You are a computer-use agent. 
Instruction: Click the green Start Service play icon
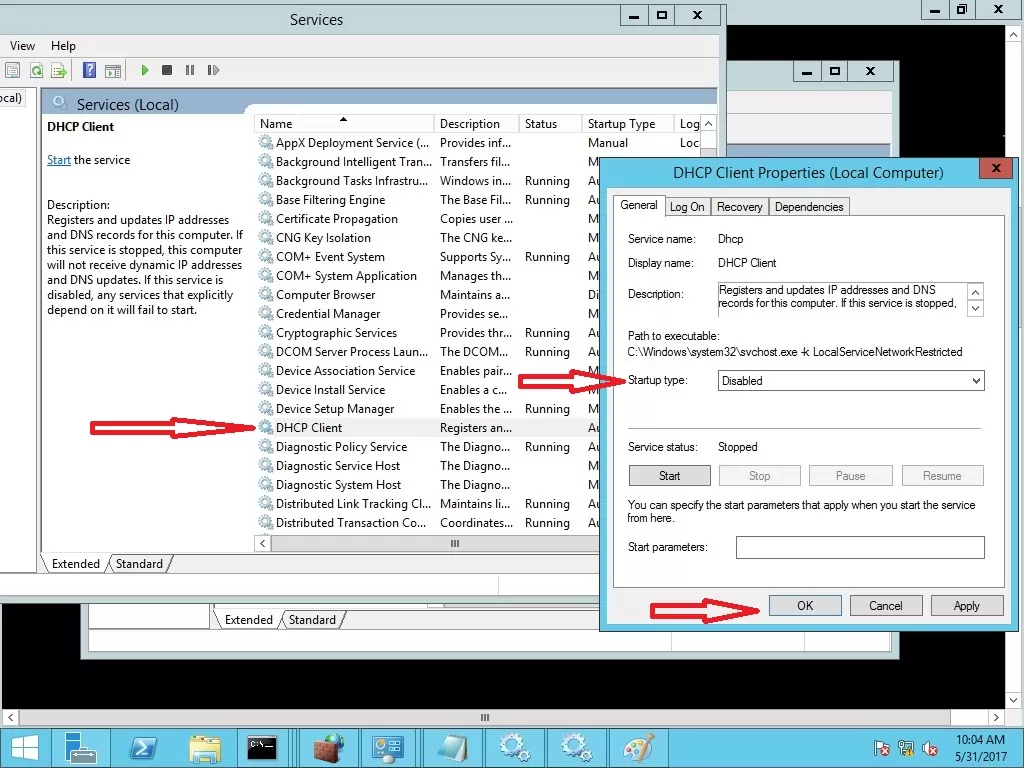click(145, 70)
